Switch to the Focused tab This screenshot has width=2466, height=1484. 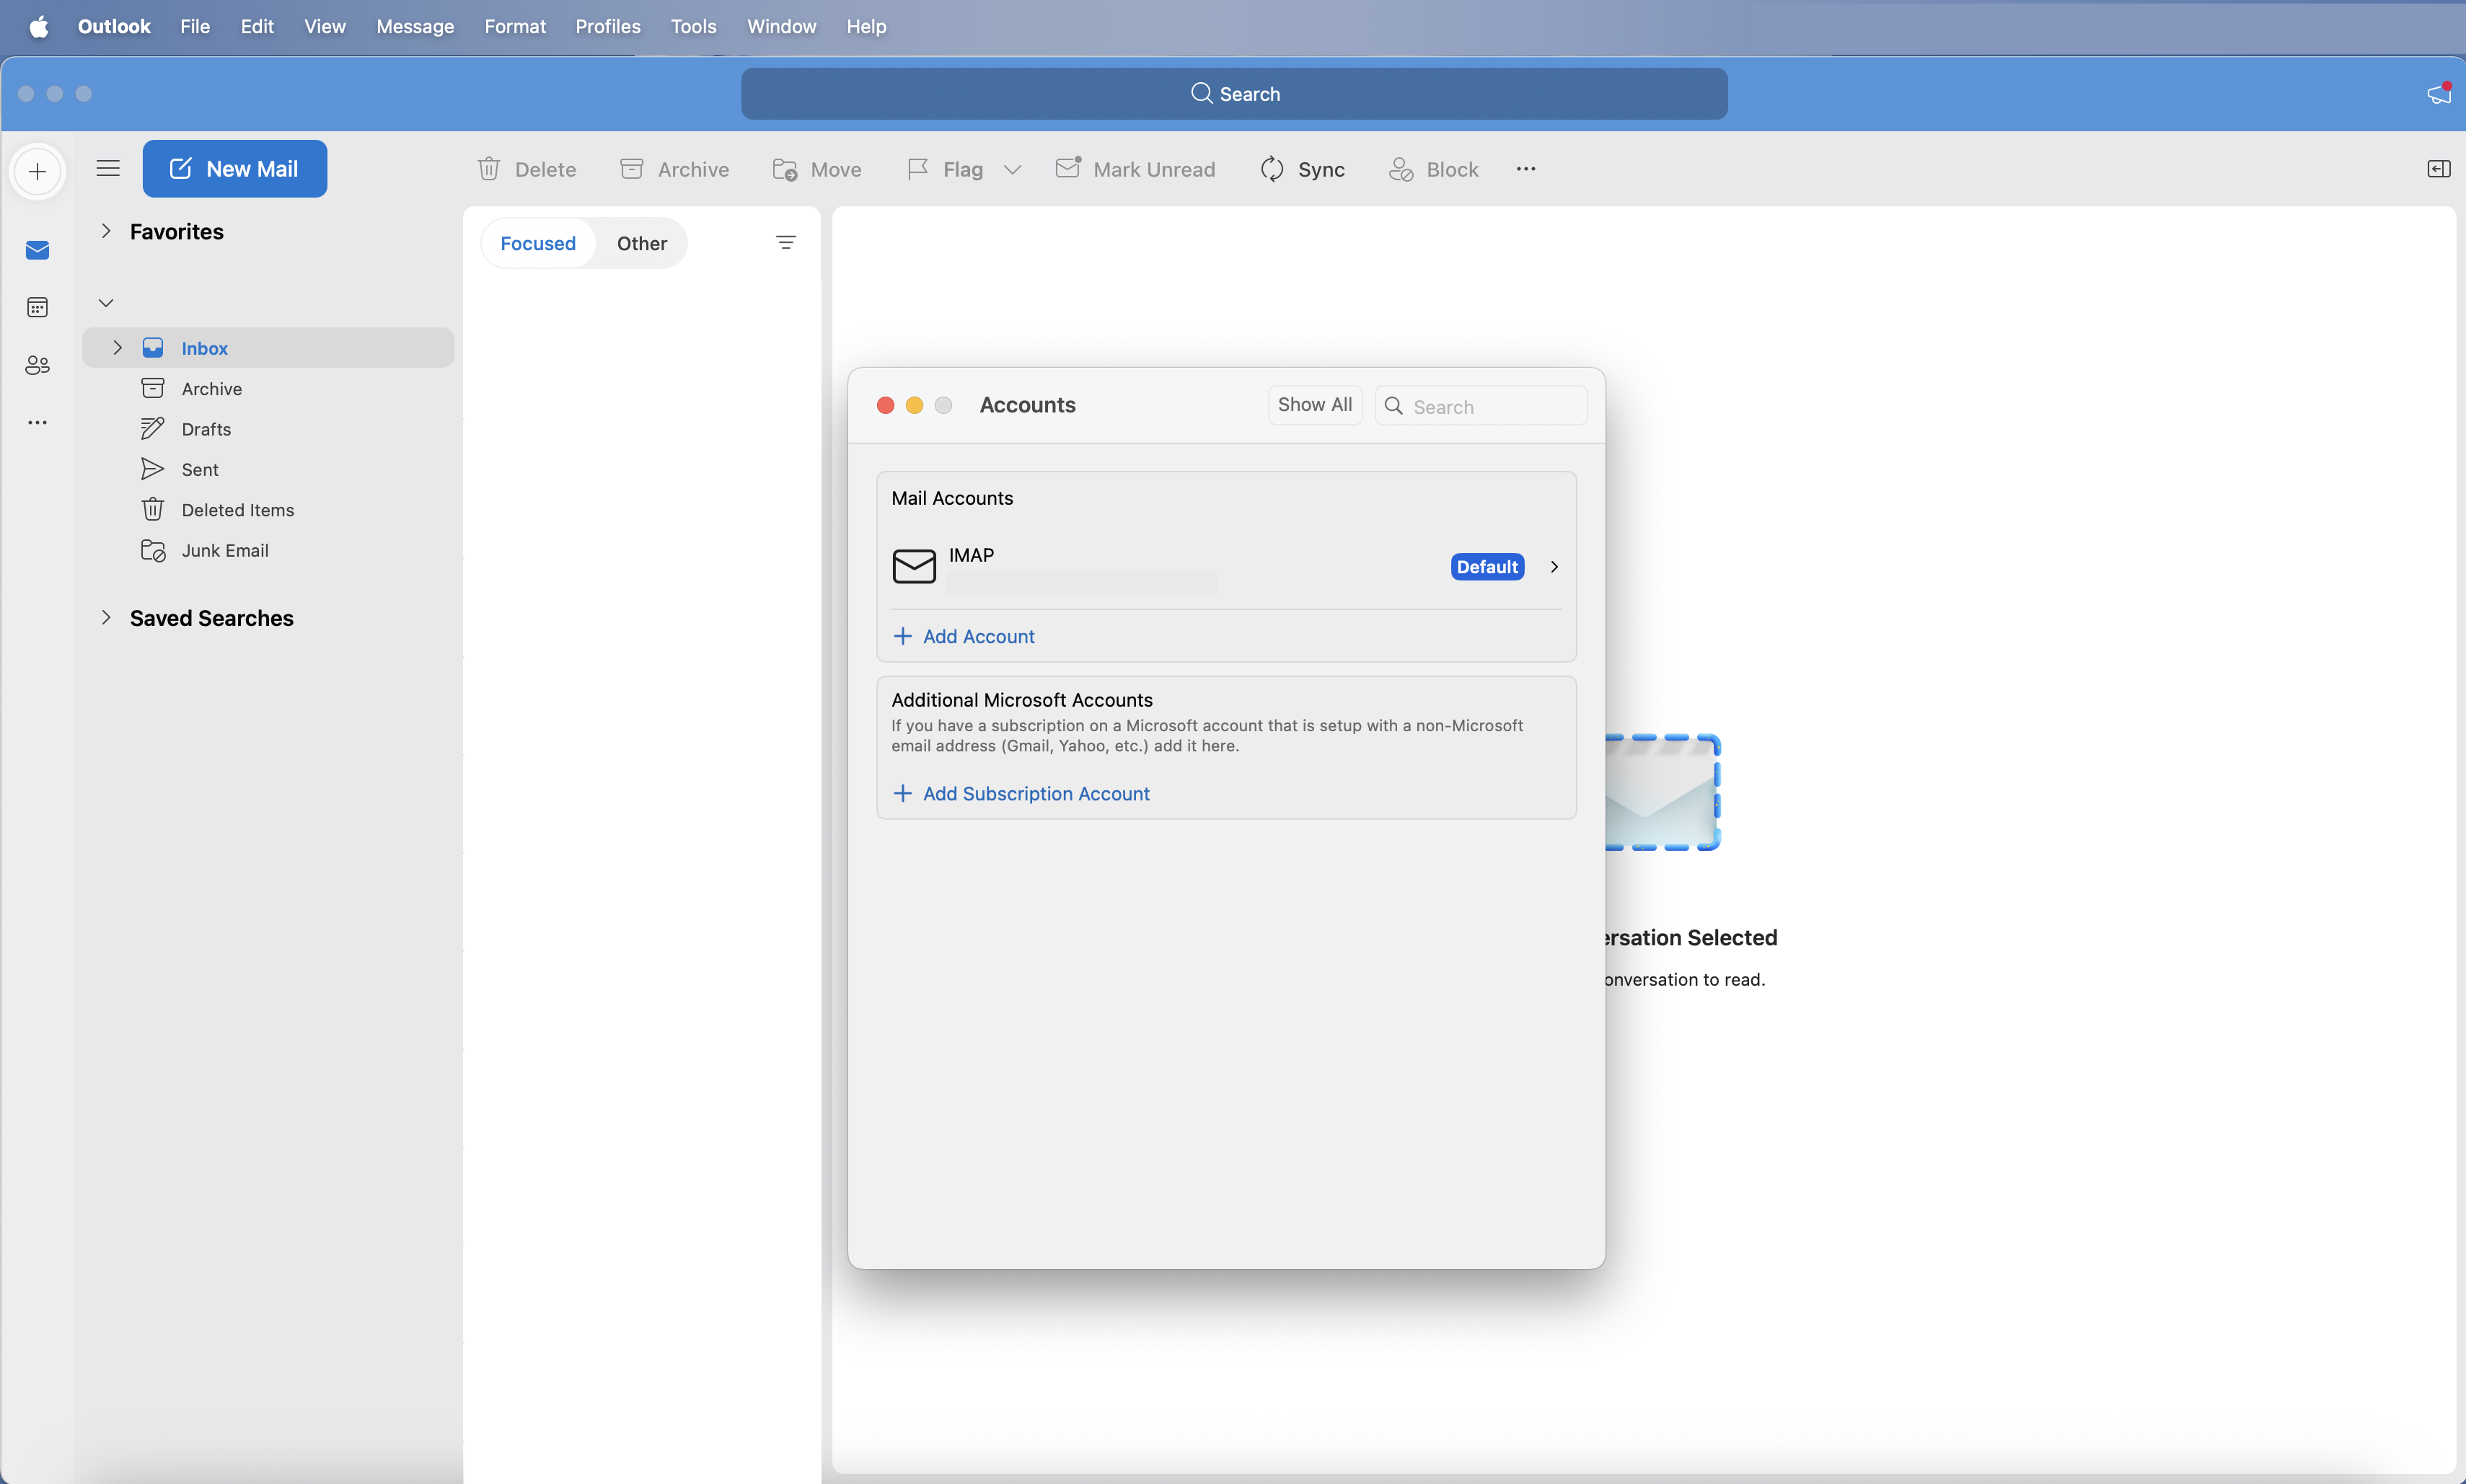tap(538, 243)
